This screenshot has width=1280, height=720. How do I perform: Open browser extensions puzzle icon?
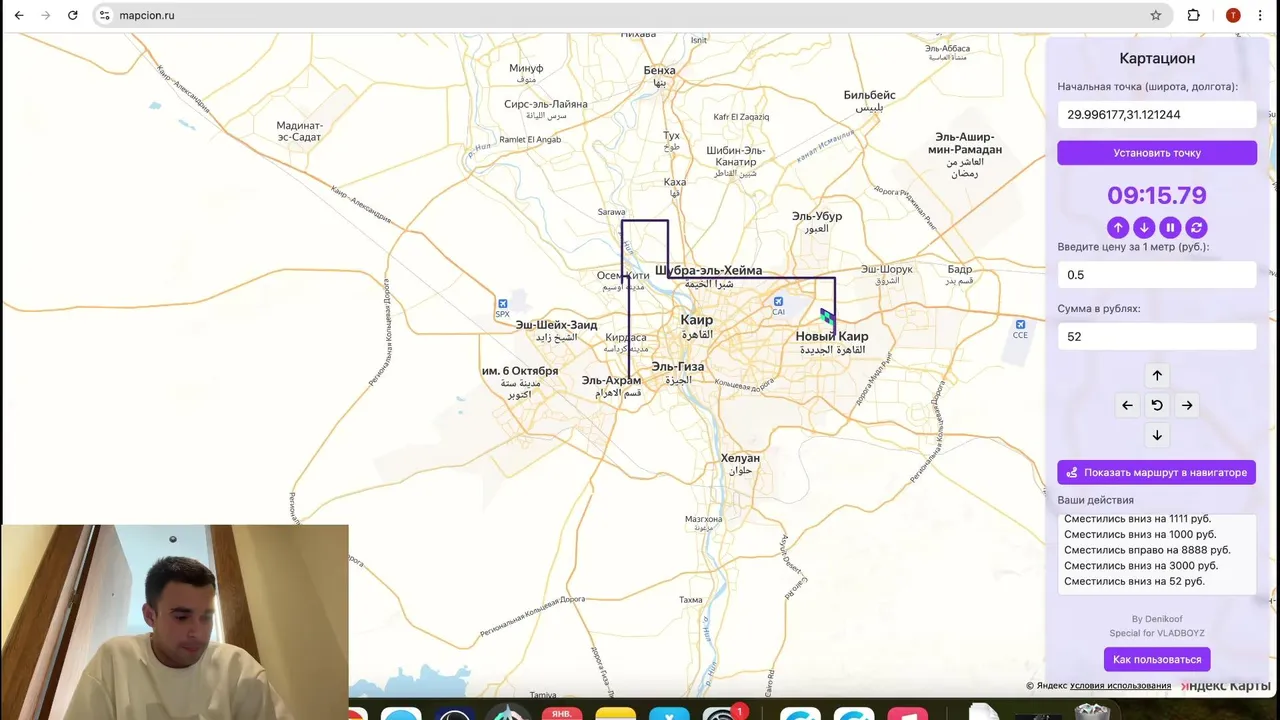pyautogui.click(x=1193, y=15)
